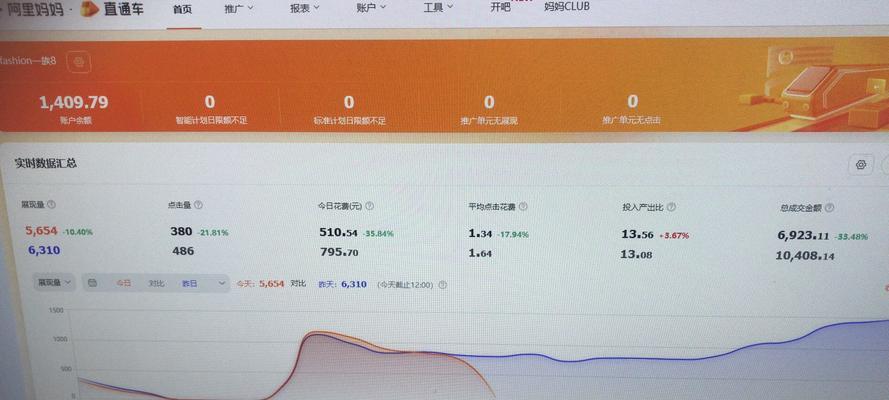The height and width of the screenshot is (400, 889).
Task: Expand the 账户 menu
Action: click(x=371, y=8)
